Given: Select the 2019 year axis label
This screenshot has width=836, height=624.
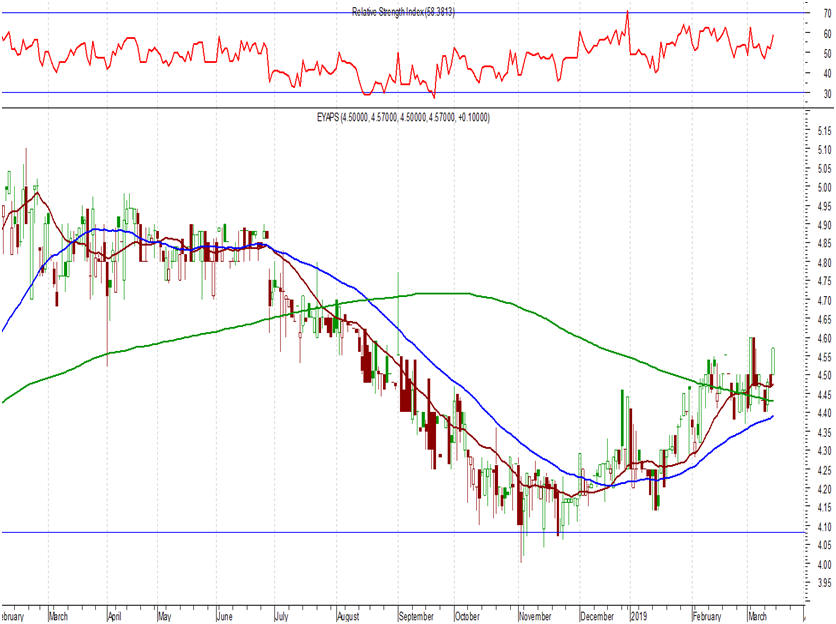Looking at the screenshot, I should [x=638, y=616].
